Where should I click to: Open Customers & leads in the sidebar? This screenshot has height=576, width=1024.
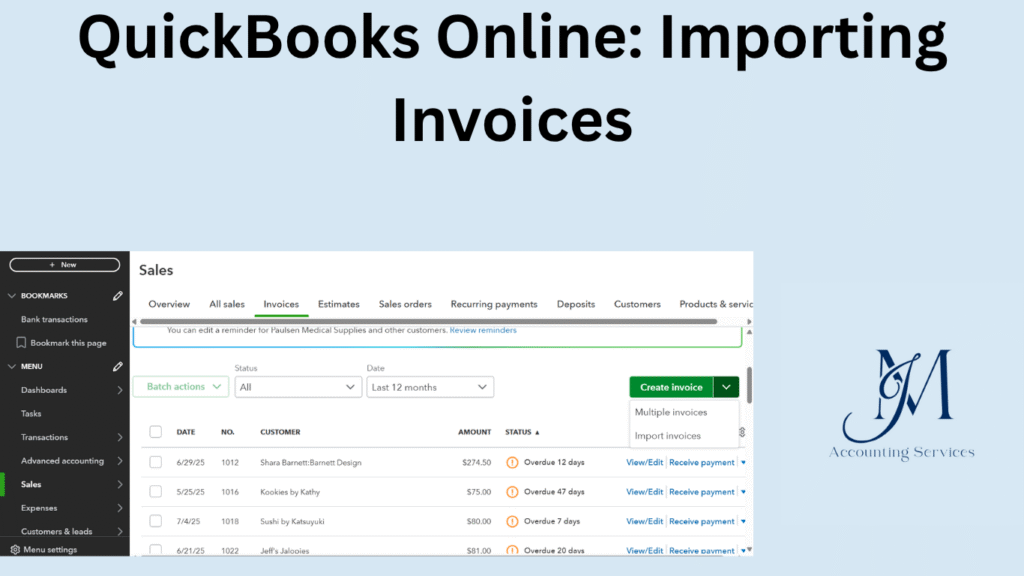(56, 531)
